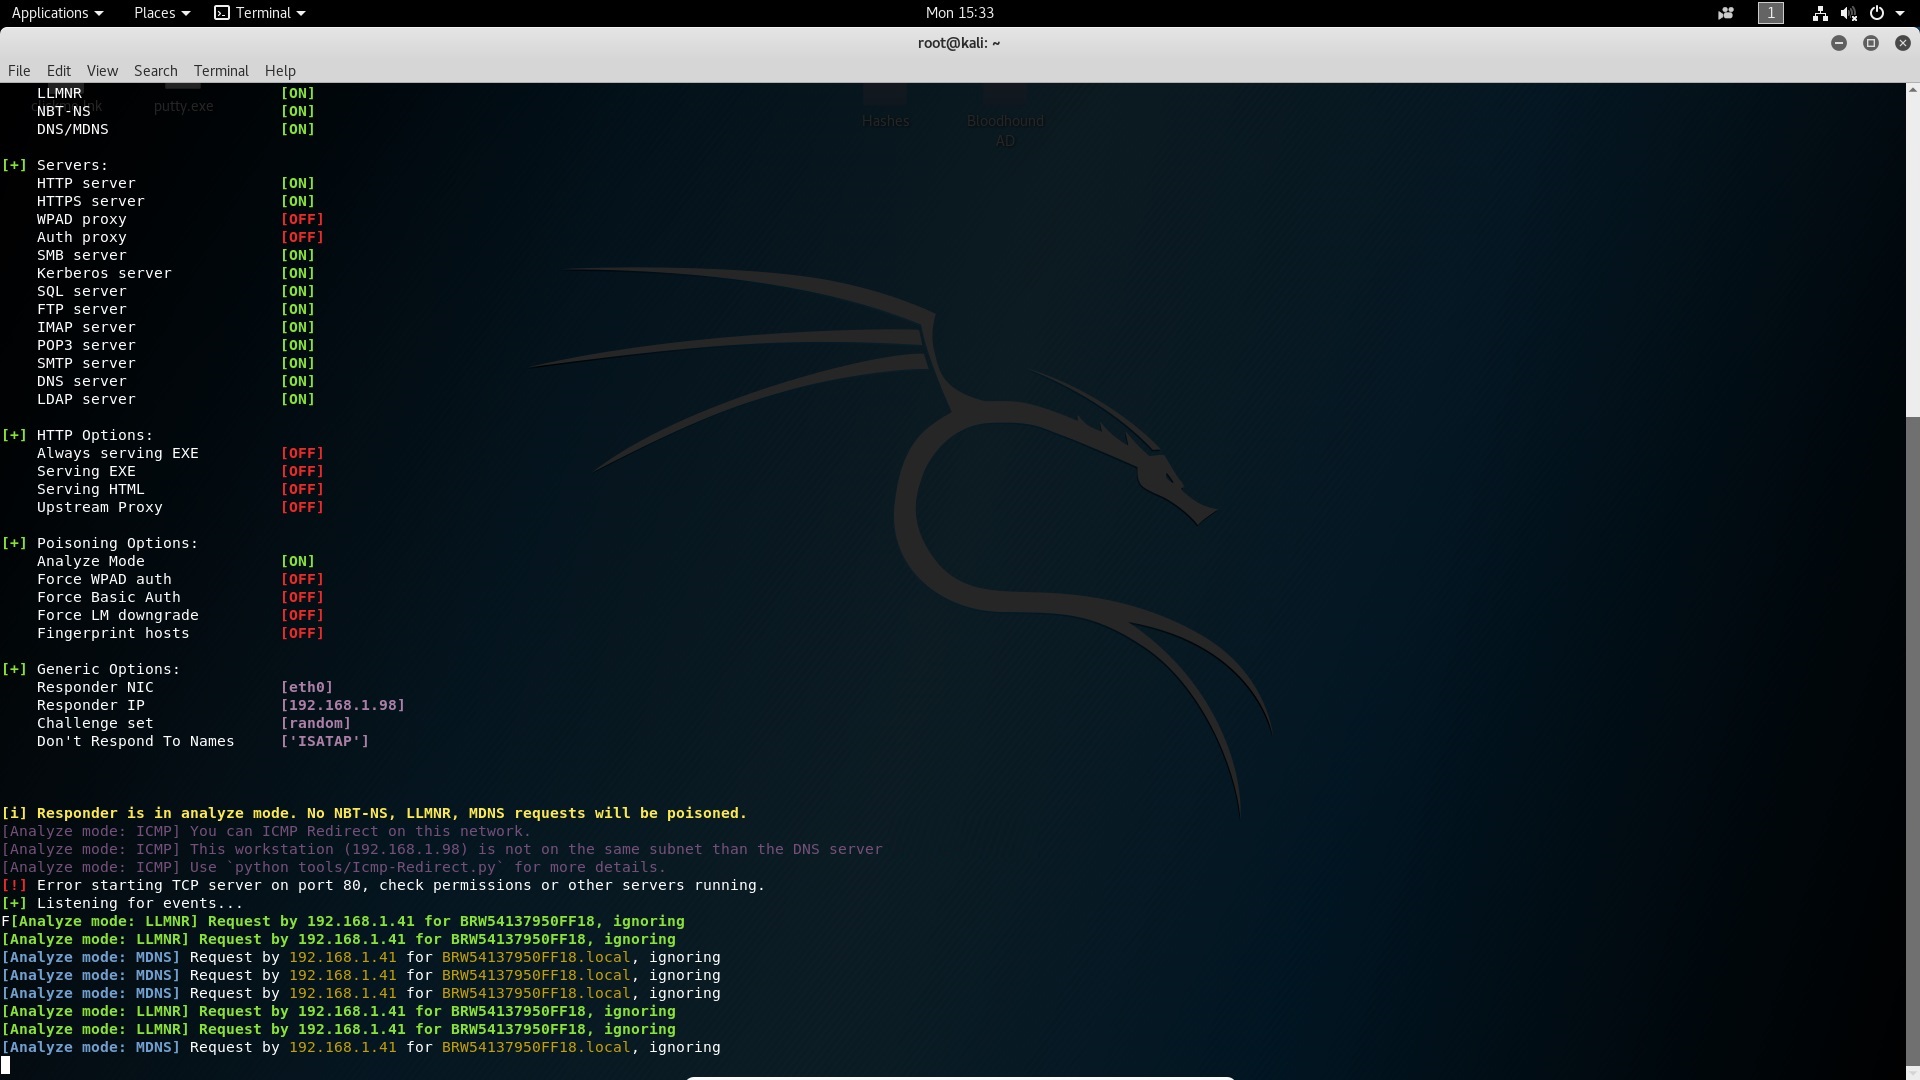Click the '[+] Servers:' heading
Image resolution: width=1920 pixels, height=1080 pixels.
(55, 165)
